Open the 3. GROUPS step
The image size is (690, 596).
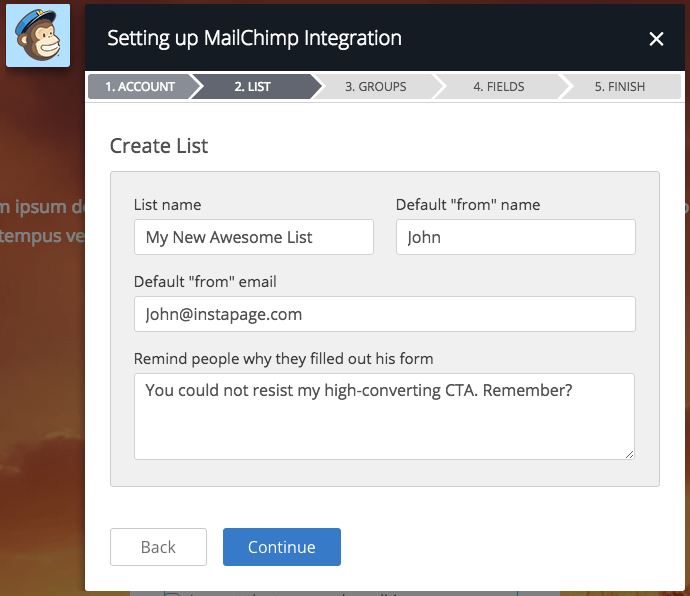(375, 86)
